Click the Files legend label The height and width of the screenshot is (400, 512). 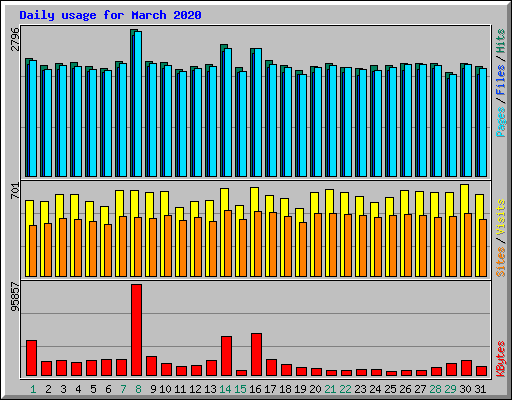pyautogui.click(x=501, y=80)
